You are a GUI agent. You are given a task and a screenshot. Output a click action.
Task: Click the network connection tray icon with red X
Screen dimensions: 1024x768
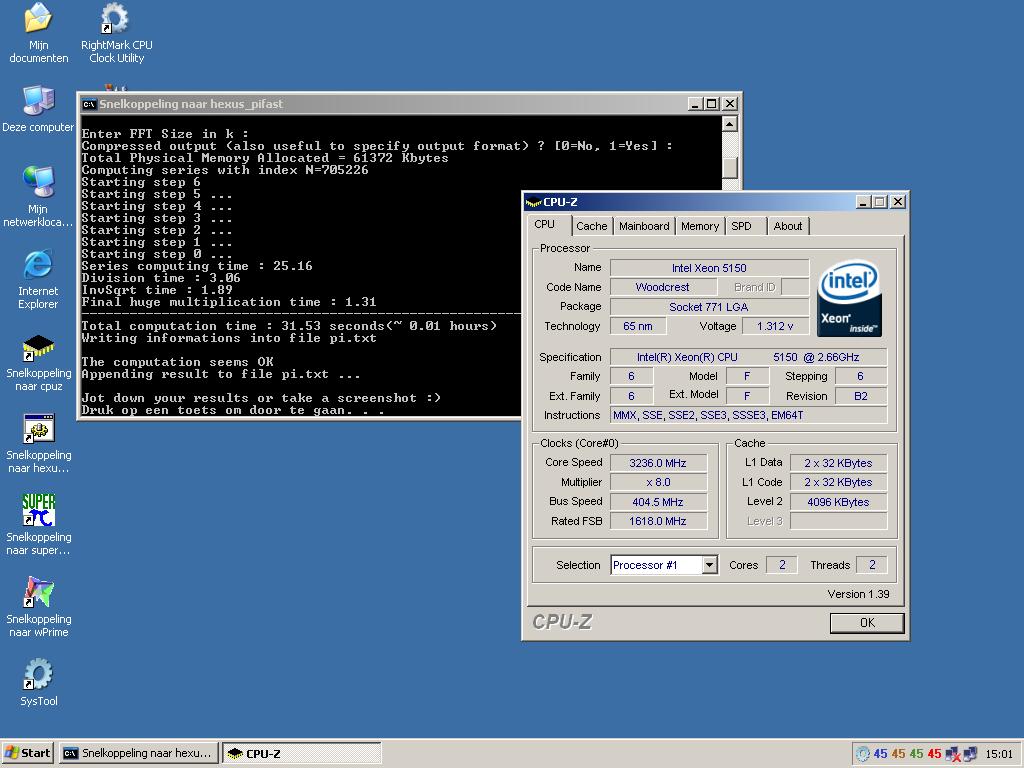click(x=953, y=754)
